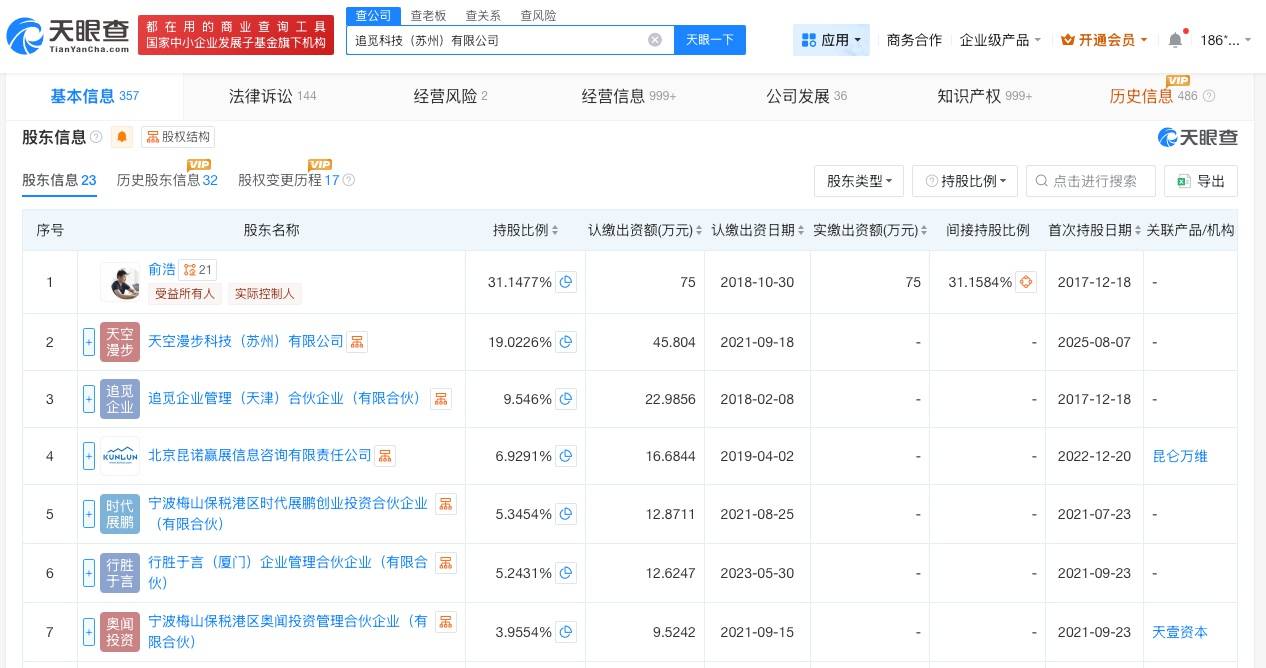Switch to 法律诉讼 tab
Screen dimensions: 1266x668
click(x=272, y=96)
